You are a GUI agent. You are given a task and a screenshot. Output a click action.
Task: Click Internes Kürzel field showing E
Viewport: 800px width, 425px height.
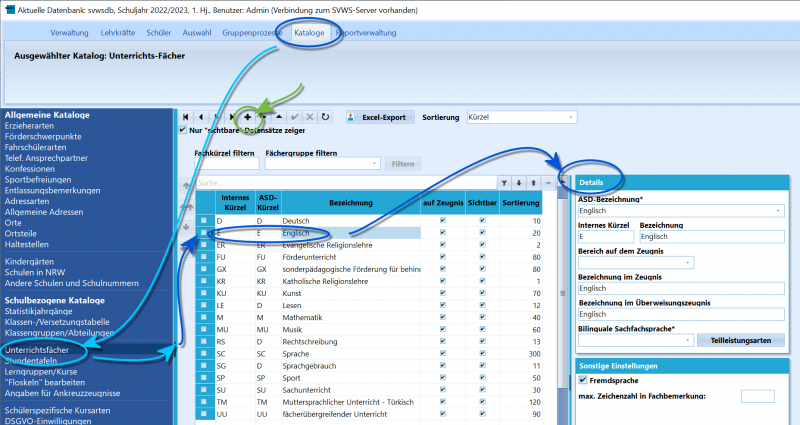pos(606,237)
